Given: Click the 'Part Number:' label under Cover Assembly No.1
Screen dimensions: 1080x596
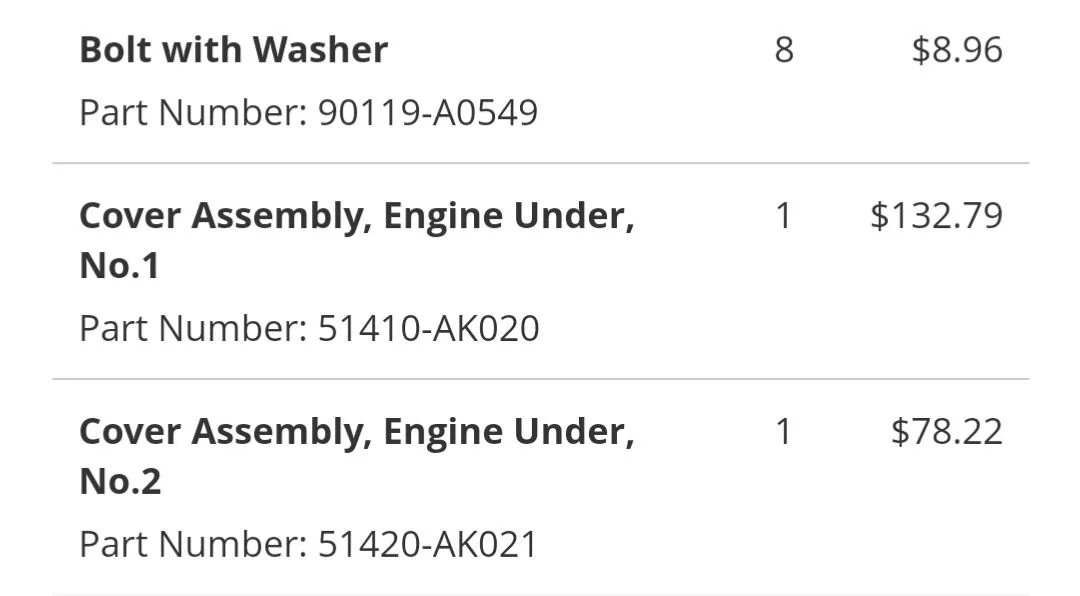Looking at the screenshot, I should pos(194,328).
